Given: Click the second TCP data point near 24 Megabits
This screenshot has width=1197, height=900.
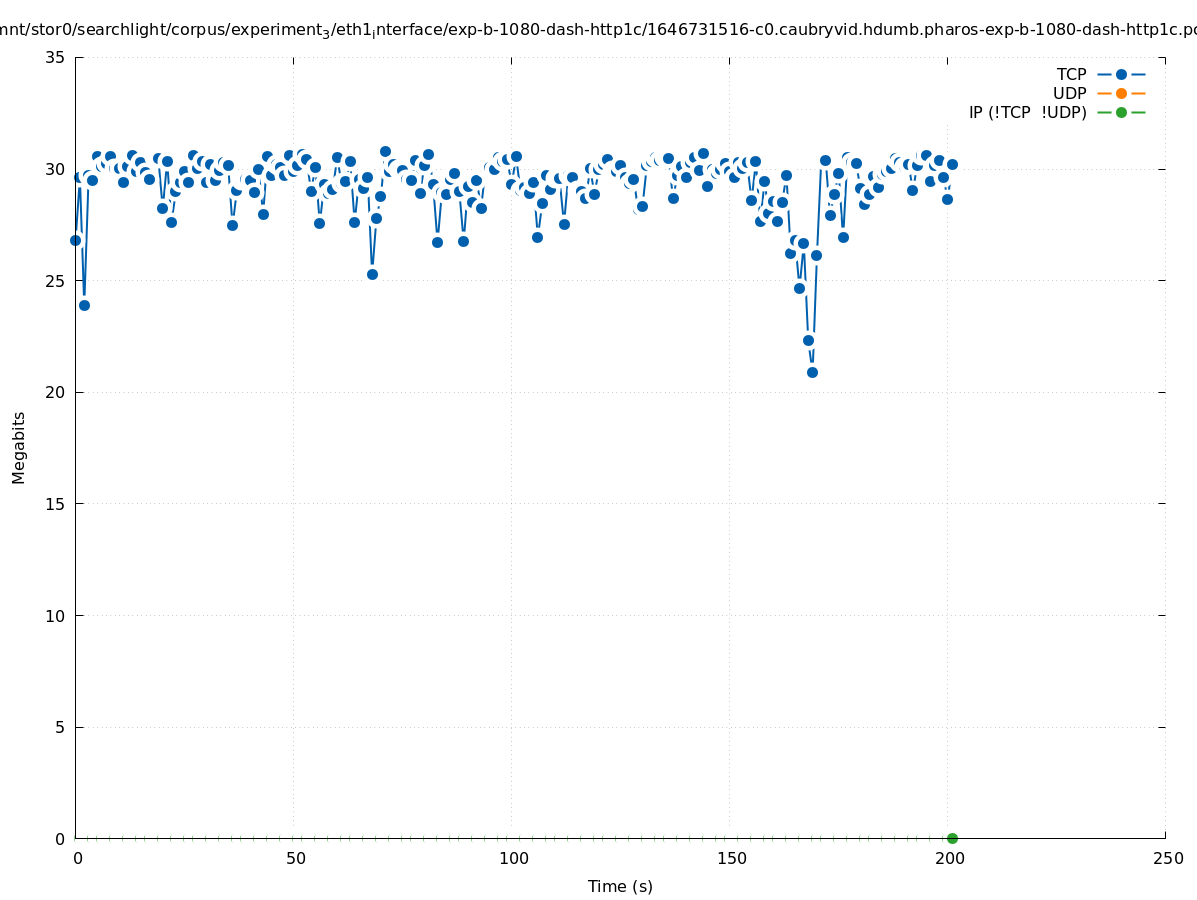Looking at the screenshot, I should (84, 305).
